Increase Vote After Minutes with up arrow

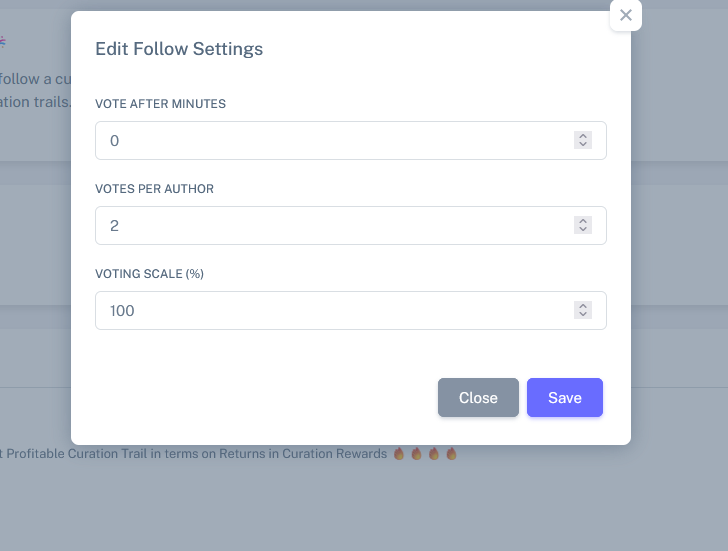(583, 136)
